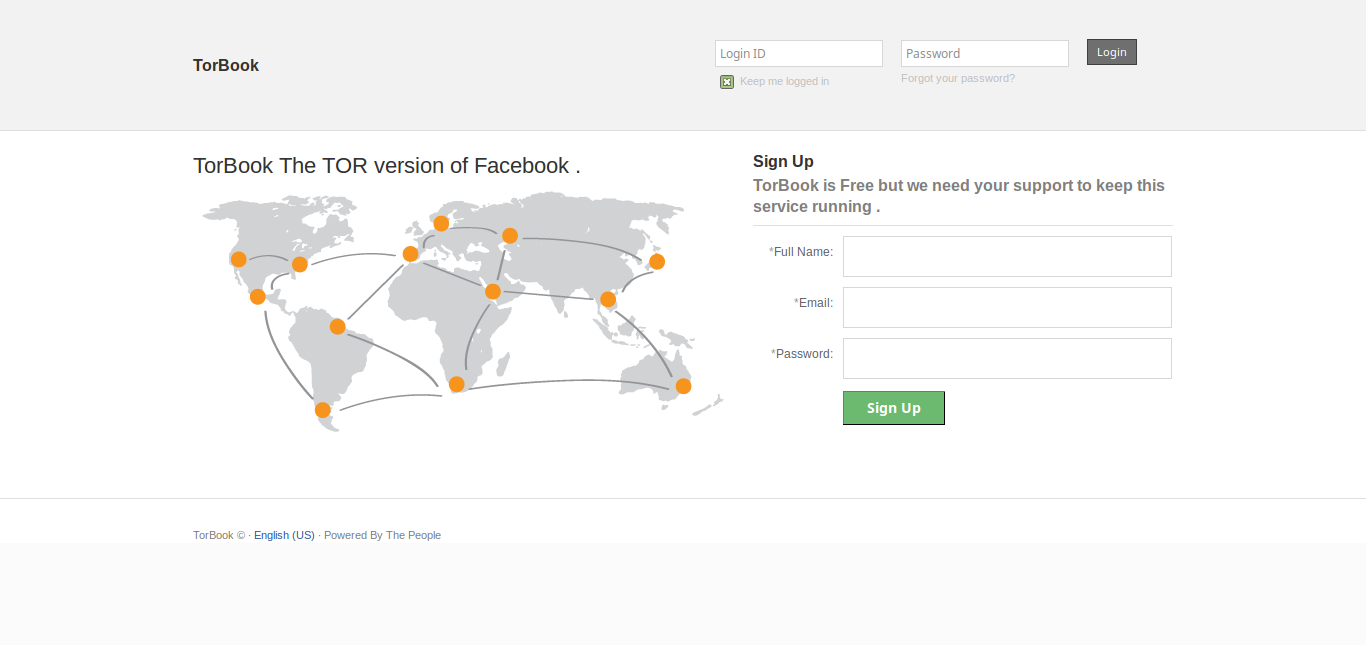Click the Email label
Image resolution: width=1366 pixels, height=645 pixels.
814,303
